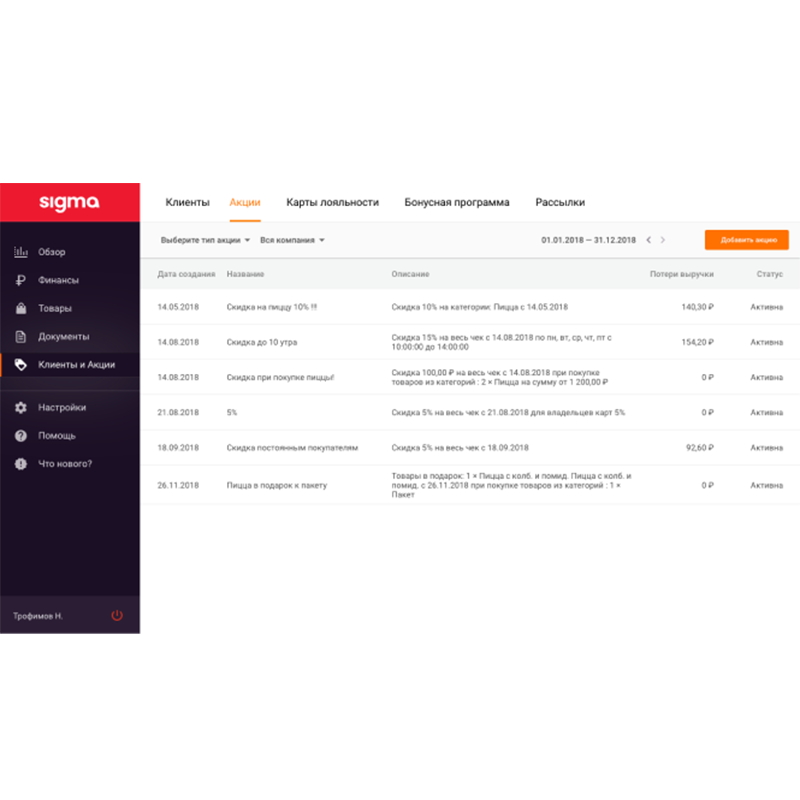Screen dimensions: 800x800
Task: Switch to the Рассылки tab
Action: (x=560, y=203)
